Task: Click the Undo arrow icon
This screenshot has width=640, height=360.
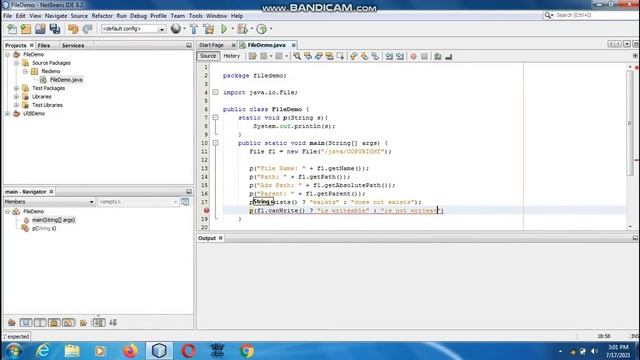Action: (x=73, y=29)
